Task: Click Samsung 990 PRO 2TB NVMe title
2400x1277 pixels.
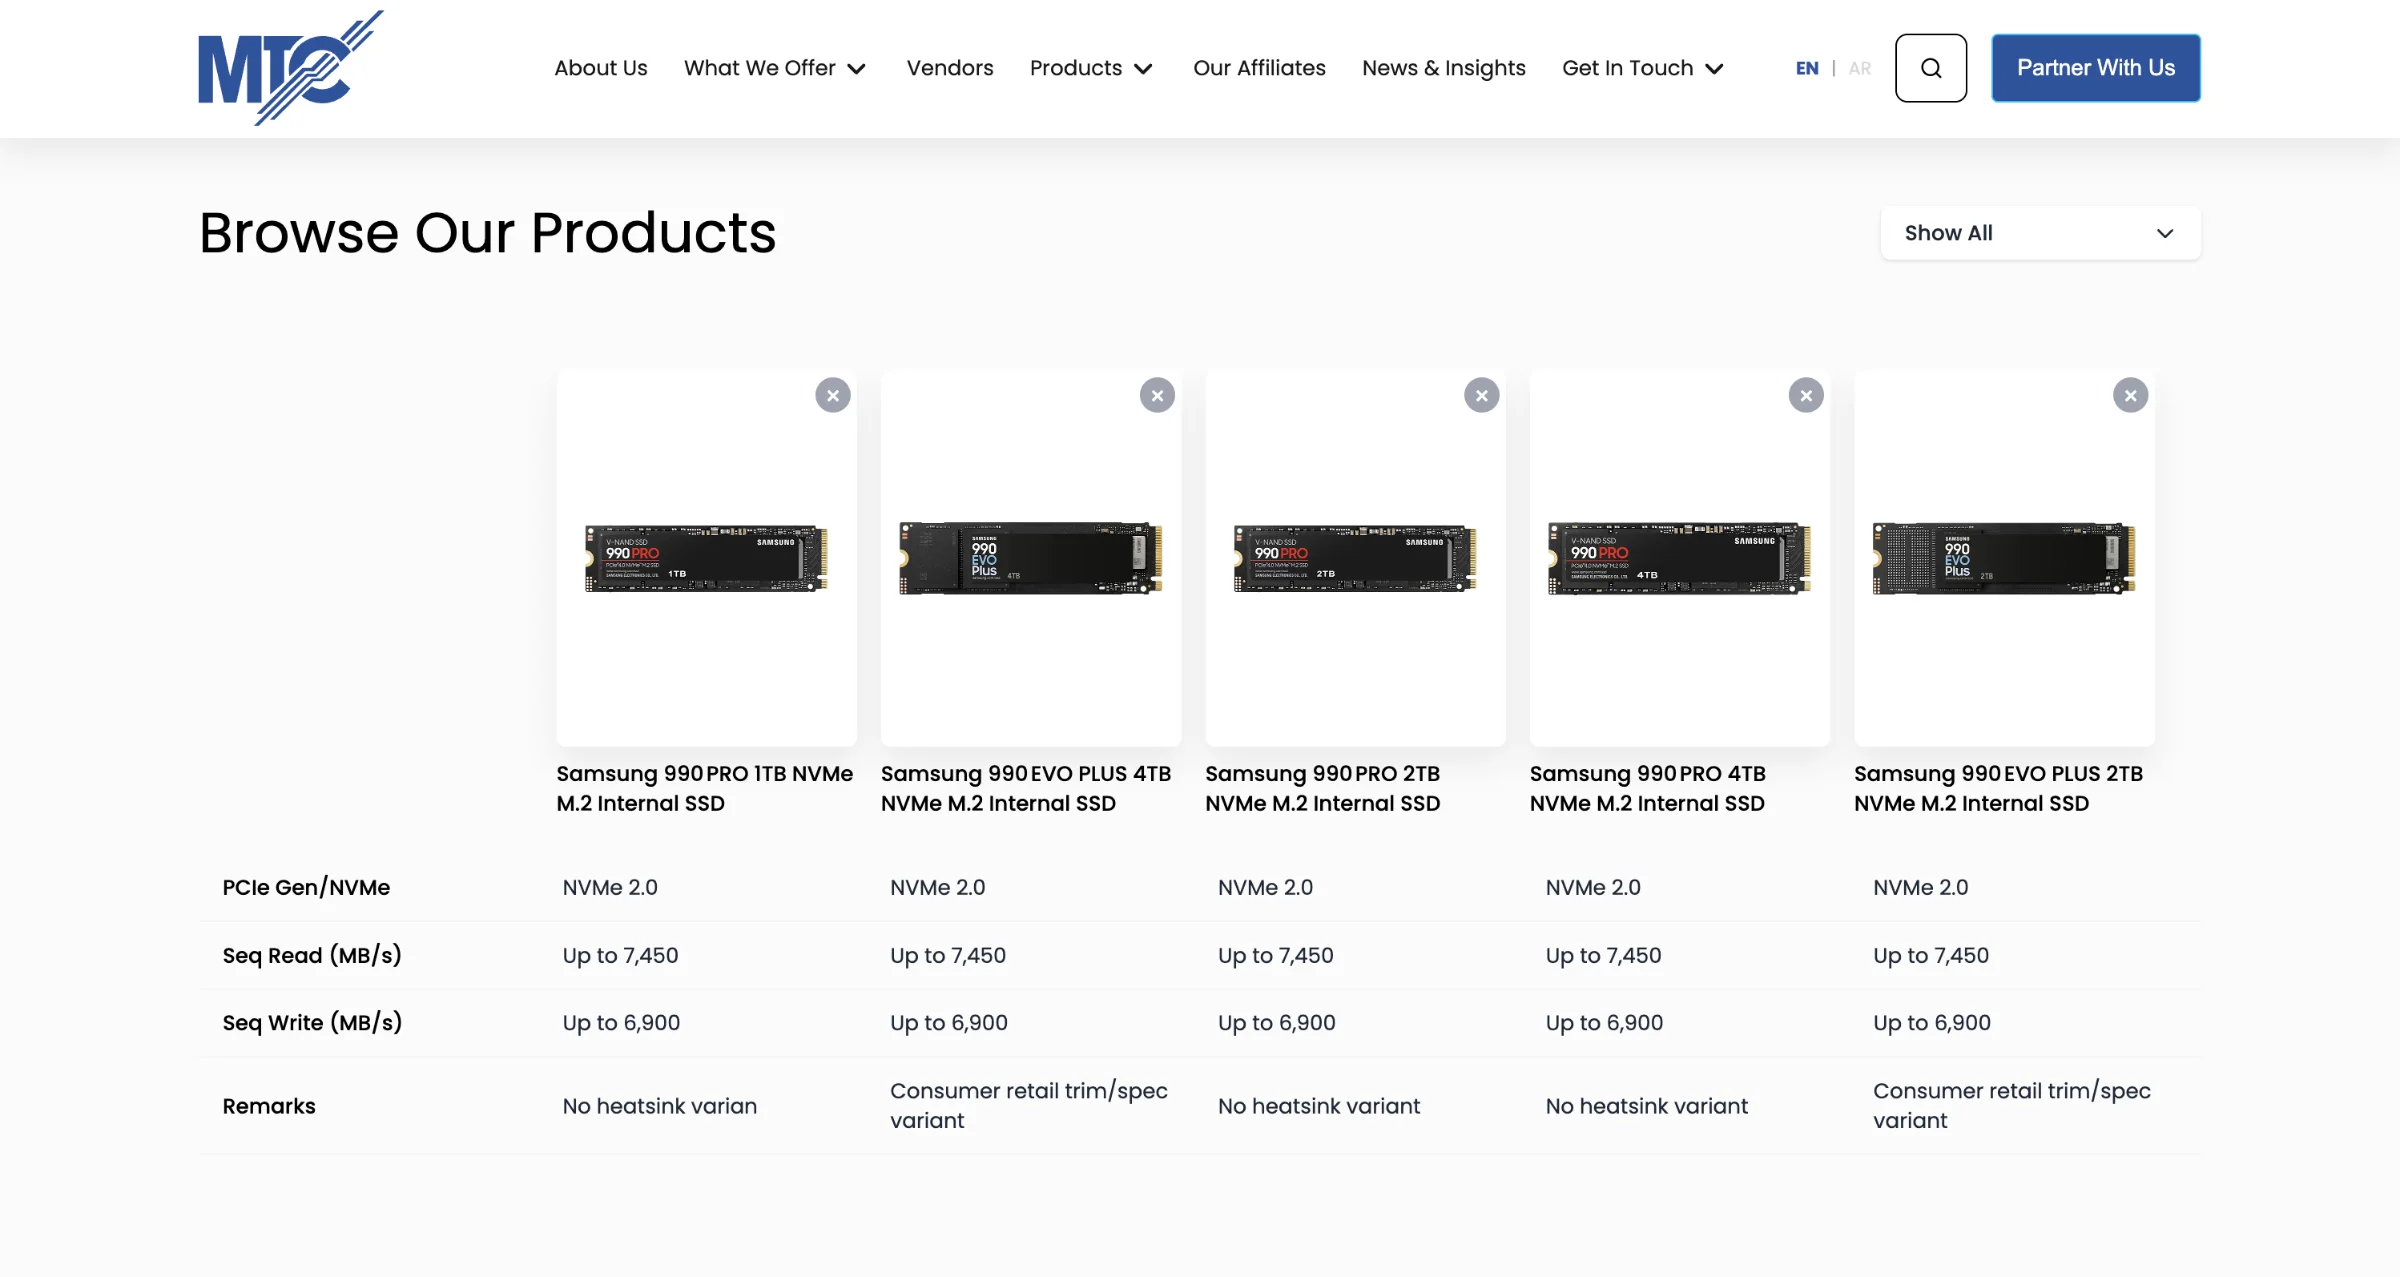Action: [x=1323, y=788]
